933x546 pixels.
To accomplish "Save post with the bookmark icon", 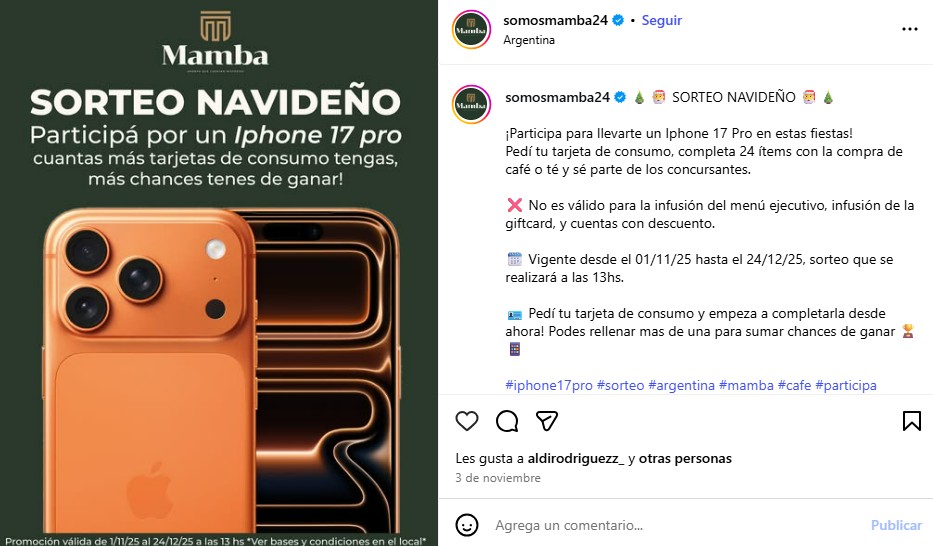I will point(912,421).
